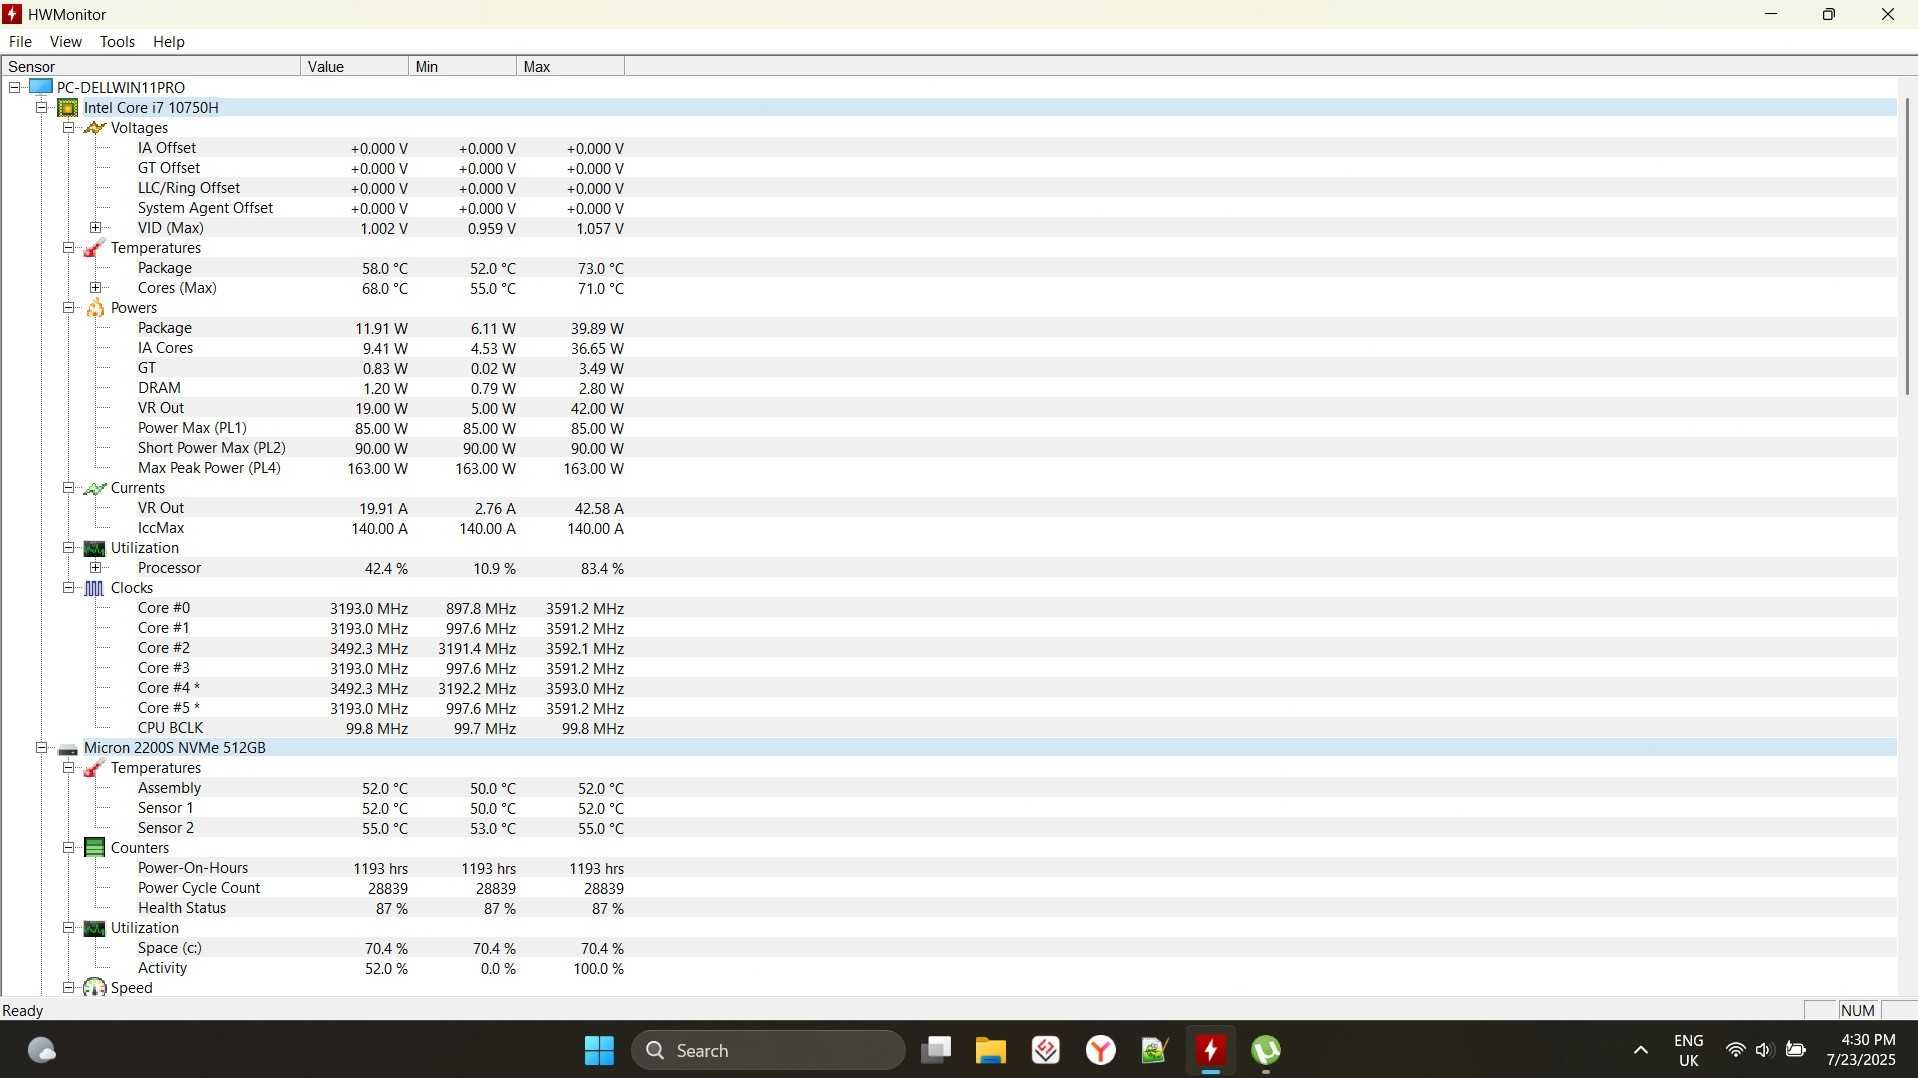The image size is (1918, 1078).
Task: Show hidden tray icons chevron
Action: 1640,1050
